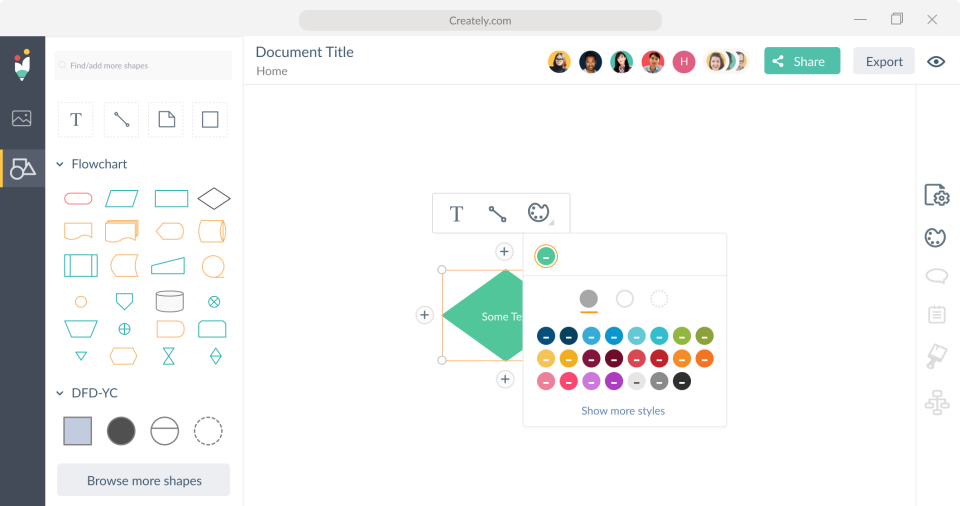Viewport: 960px width, 506px height.
Task: Click the Creately.com address bar
Action: (x=480, y=20)
